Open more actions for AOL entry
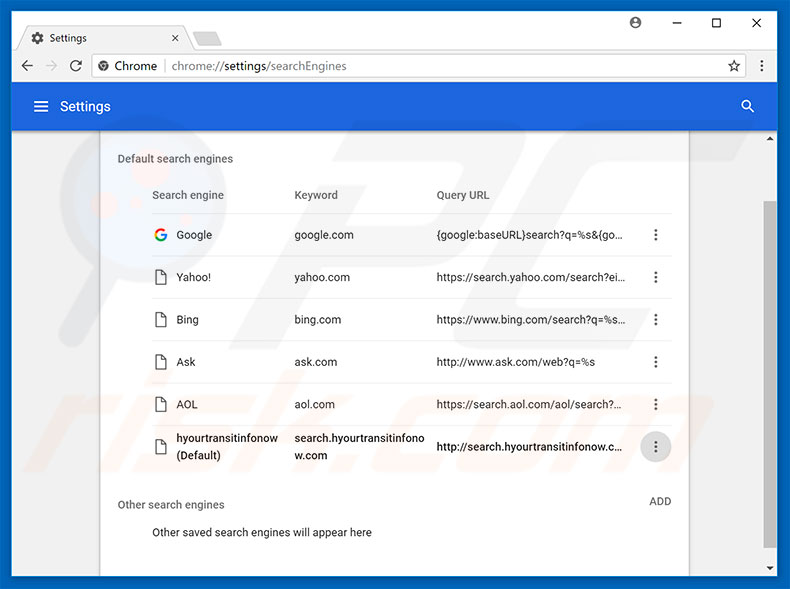The width and height of the screenshot is (790, 589). click(656, 405)
